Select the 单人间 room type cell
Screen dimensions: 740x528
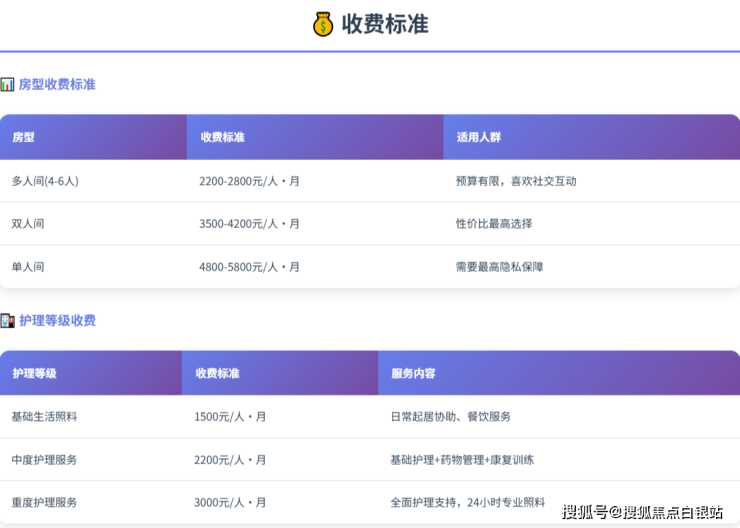[x=28, y=267]
